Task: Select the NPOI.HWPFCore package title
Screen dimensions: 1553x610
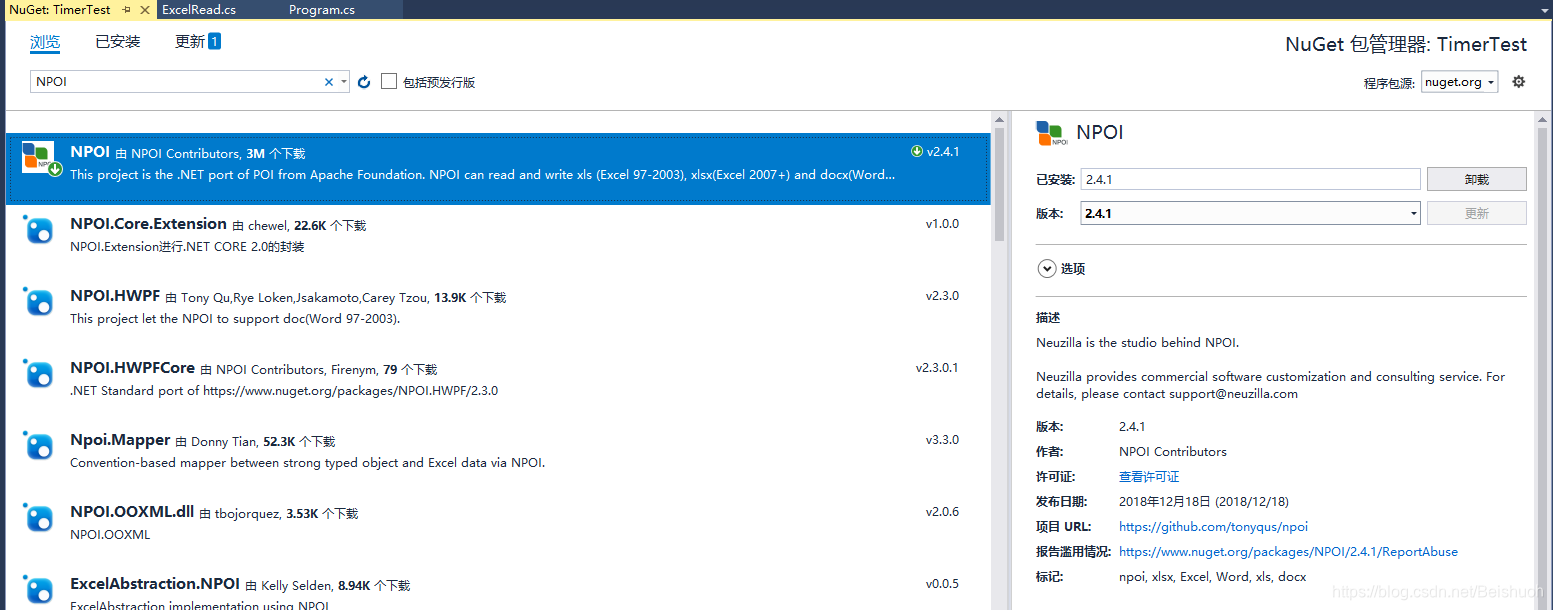Action: click(x=132, y=368)
